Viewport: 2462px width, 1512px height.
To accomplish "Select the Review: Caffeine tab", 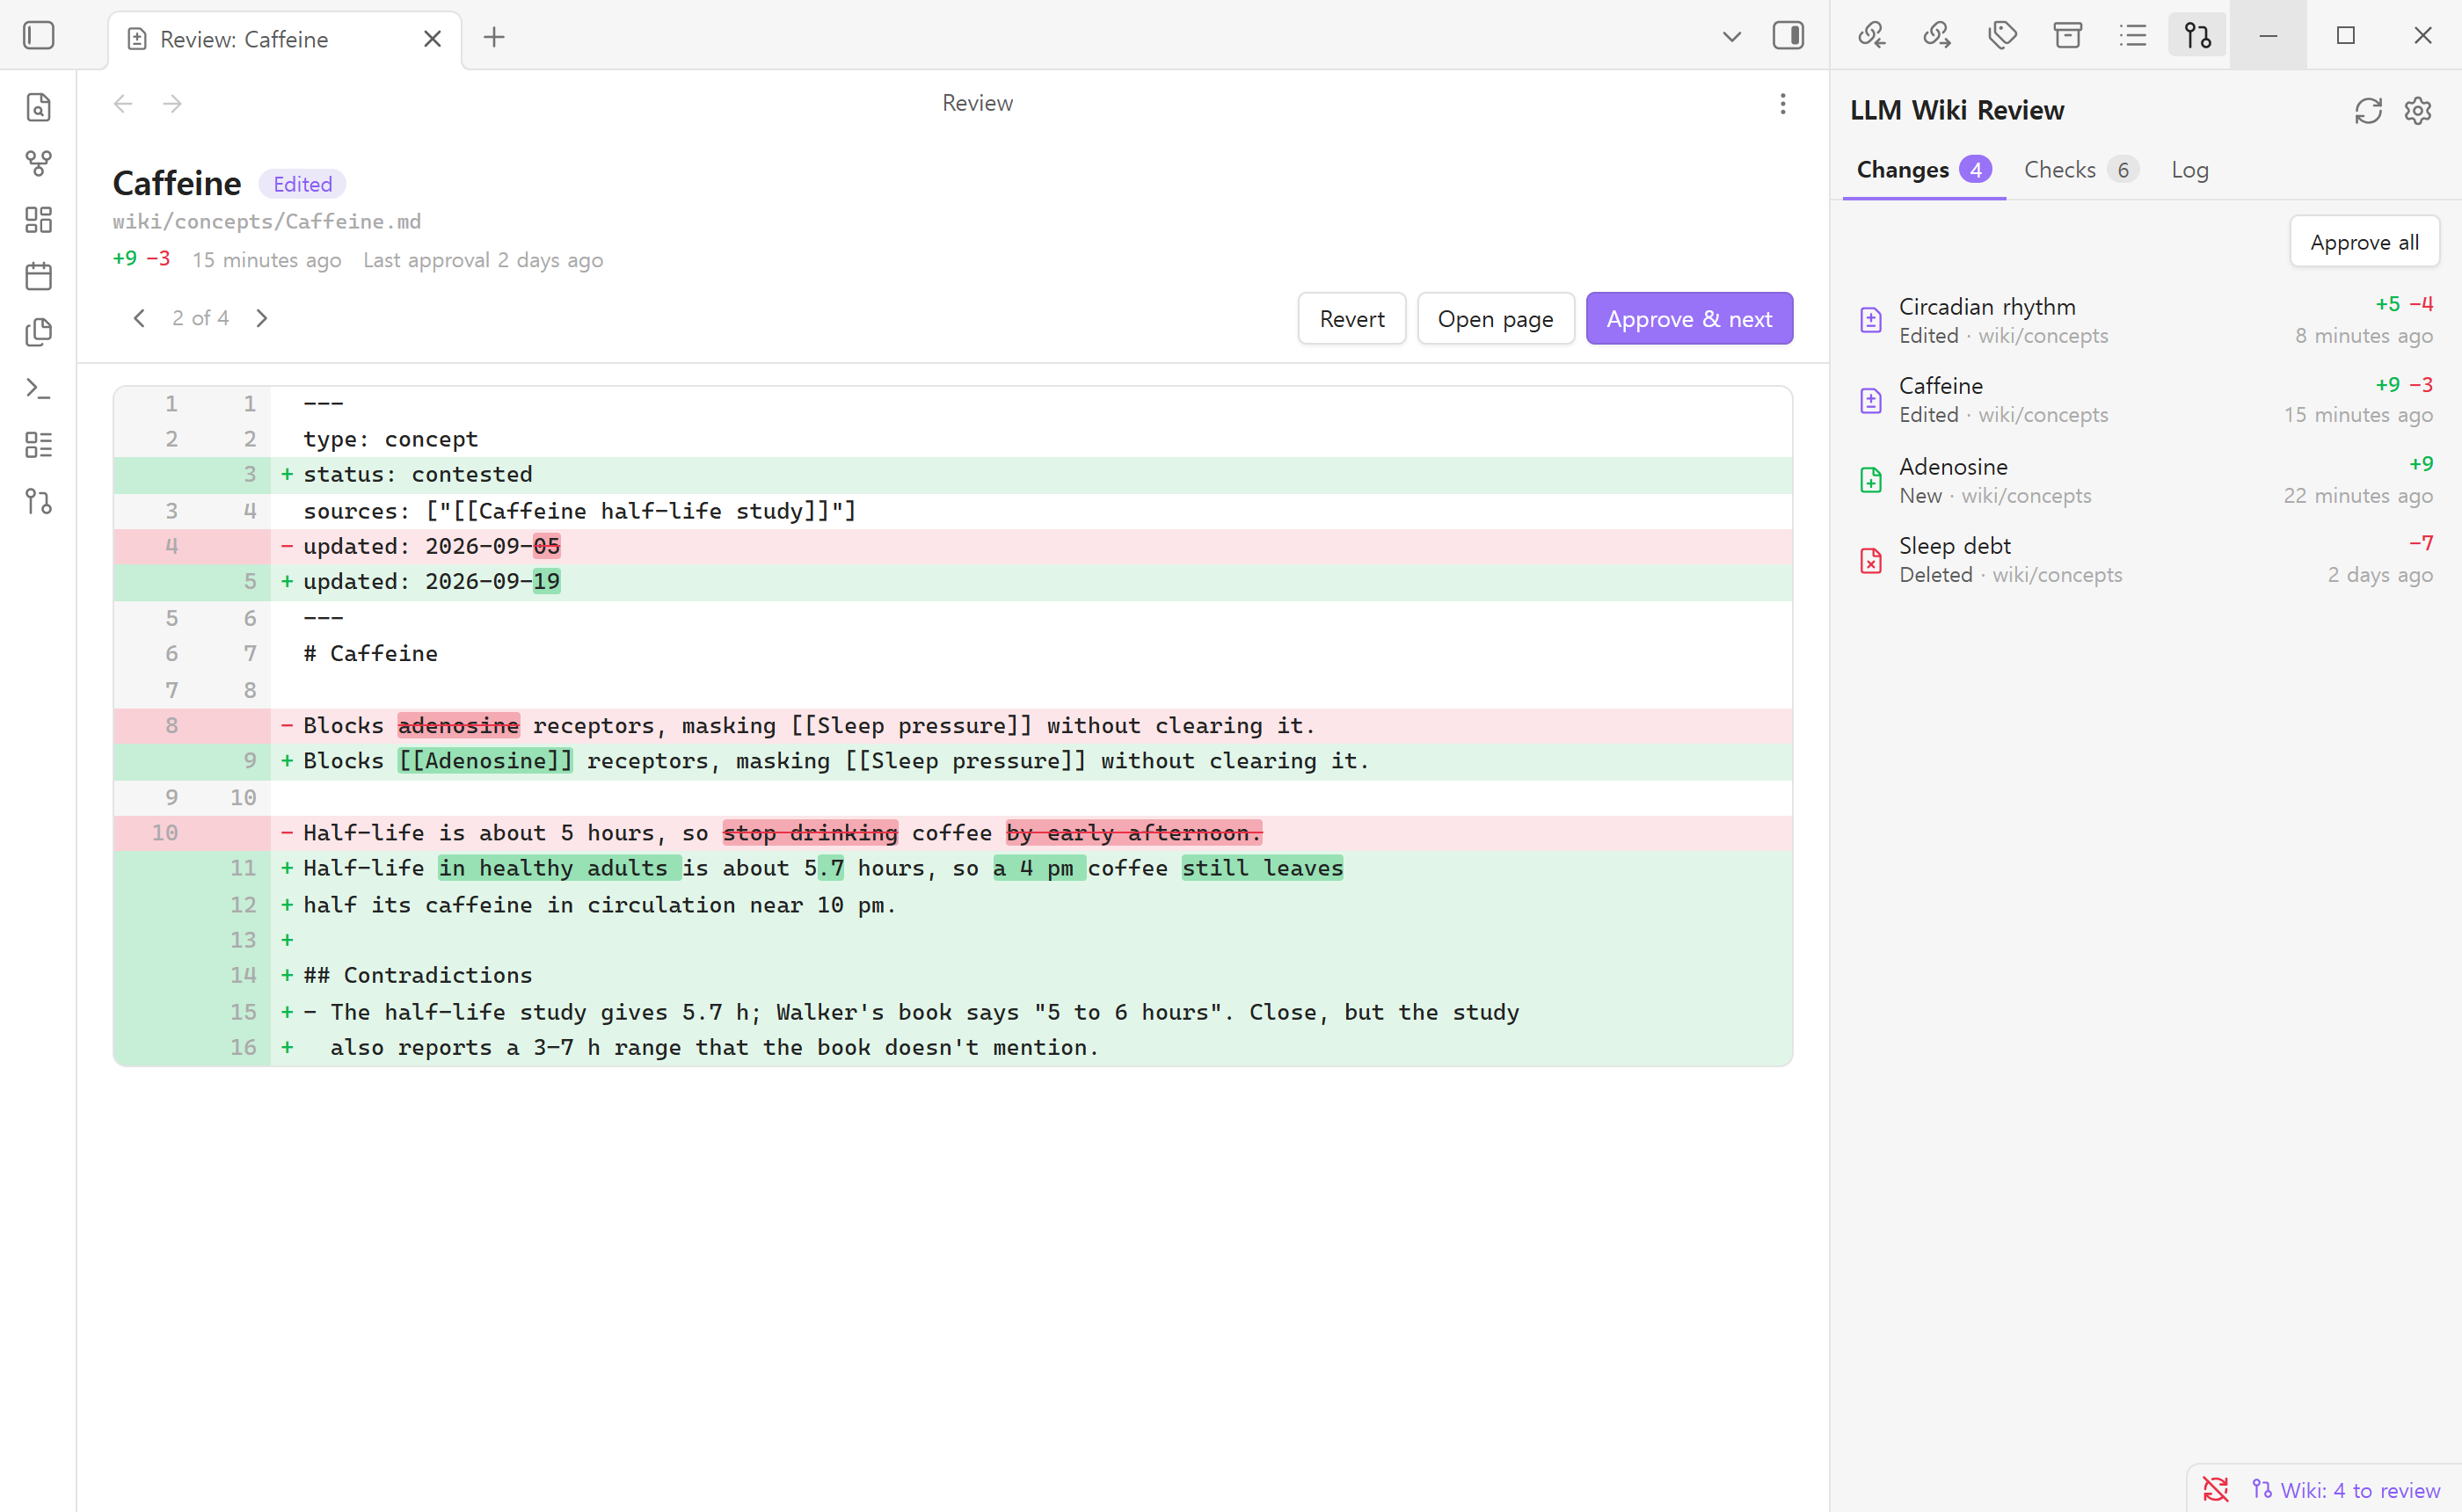I will coord(285,39).
